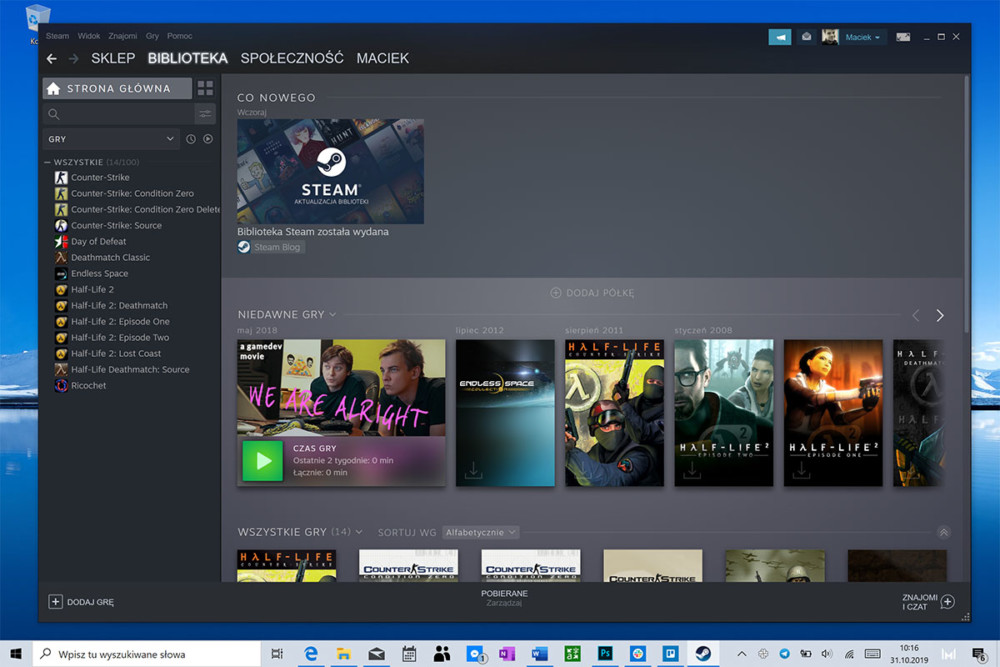Screen dimensions: 1000x667
Task: Switch to the BIBLIOTEKA tab
Action: tap(188, 58)
